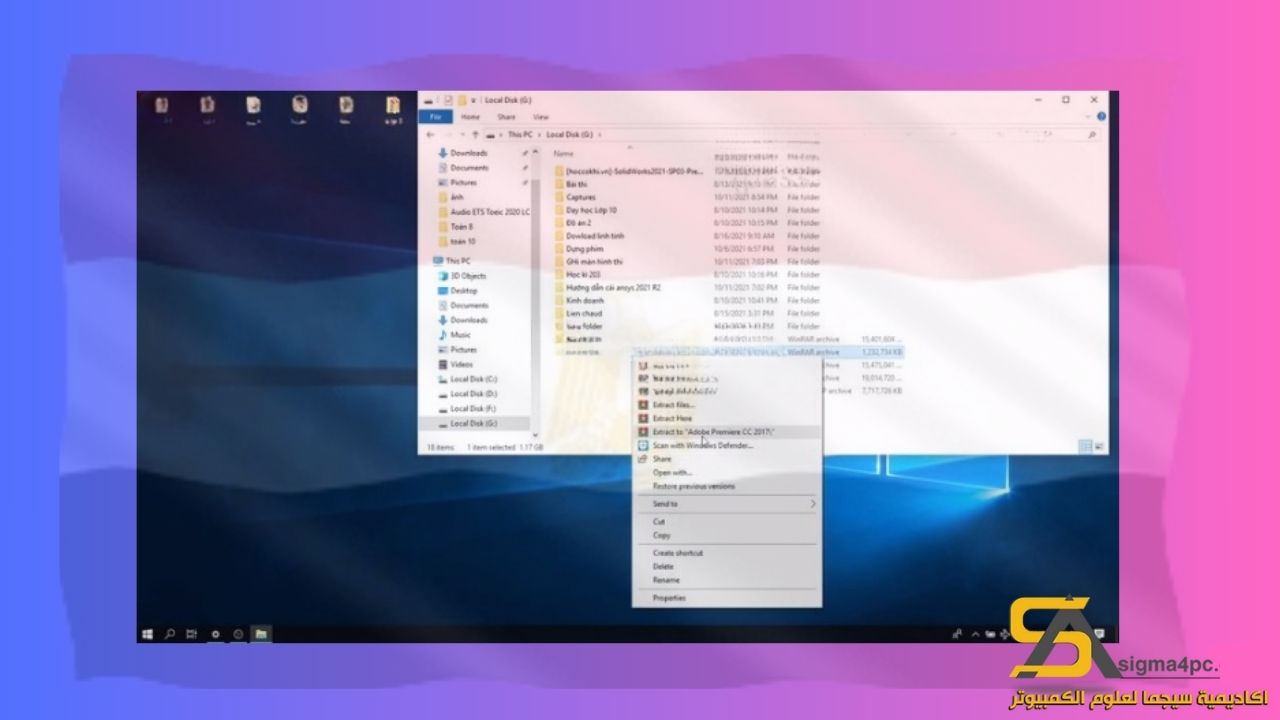Select Day hoc Lớp 10 folder

point(591,210)
